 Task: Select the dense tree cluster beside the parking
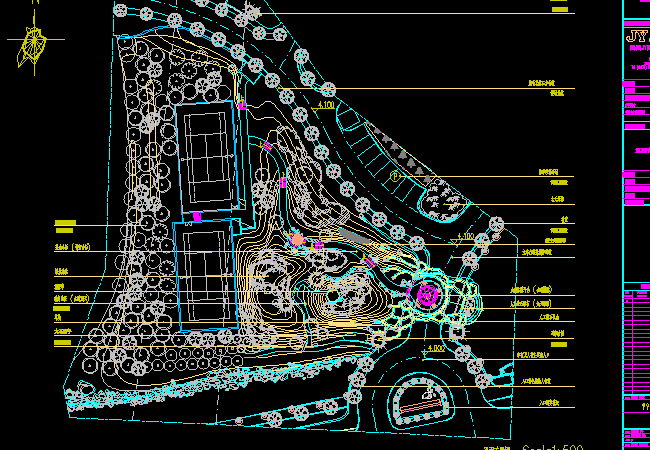441,198
